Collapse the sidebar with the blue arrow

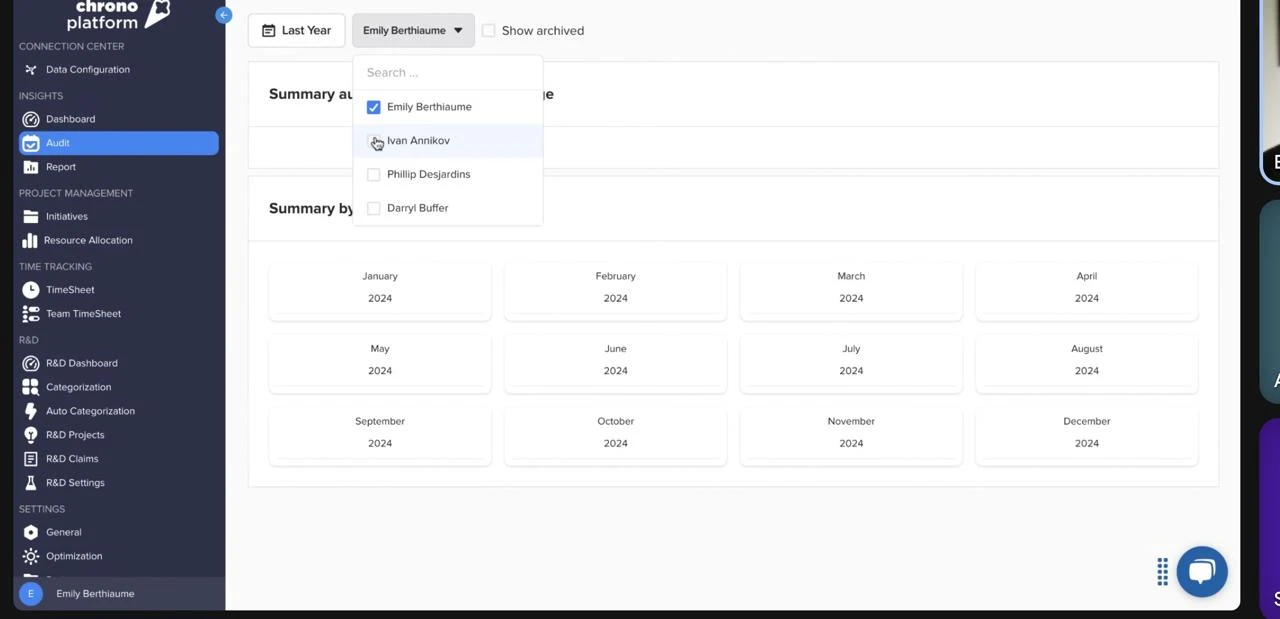tap(223, 15)
